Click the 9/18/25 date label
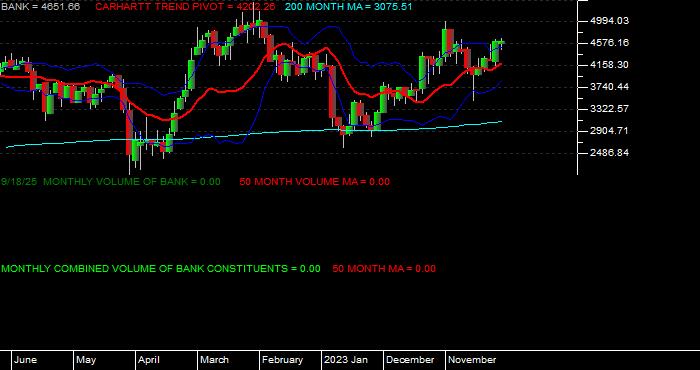This screenshot has height=370, width=700. [19, 182]
